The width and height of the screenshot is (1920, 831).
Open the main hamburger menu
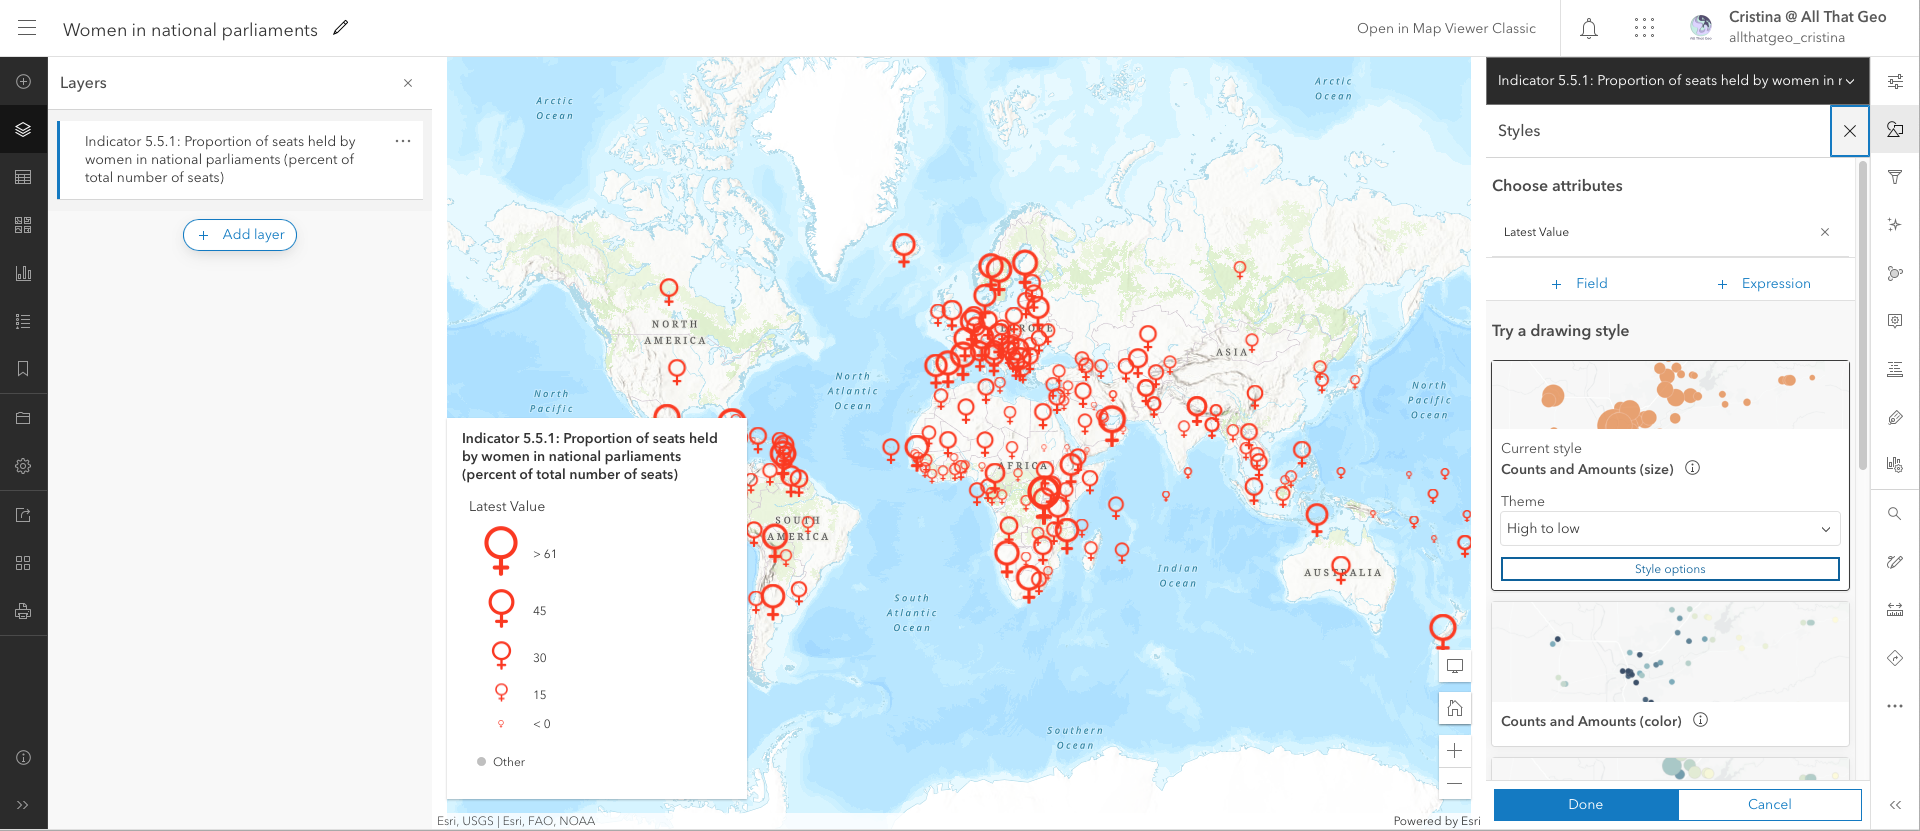(x=27, y=28)
